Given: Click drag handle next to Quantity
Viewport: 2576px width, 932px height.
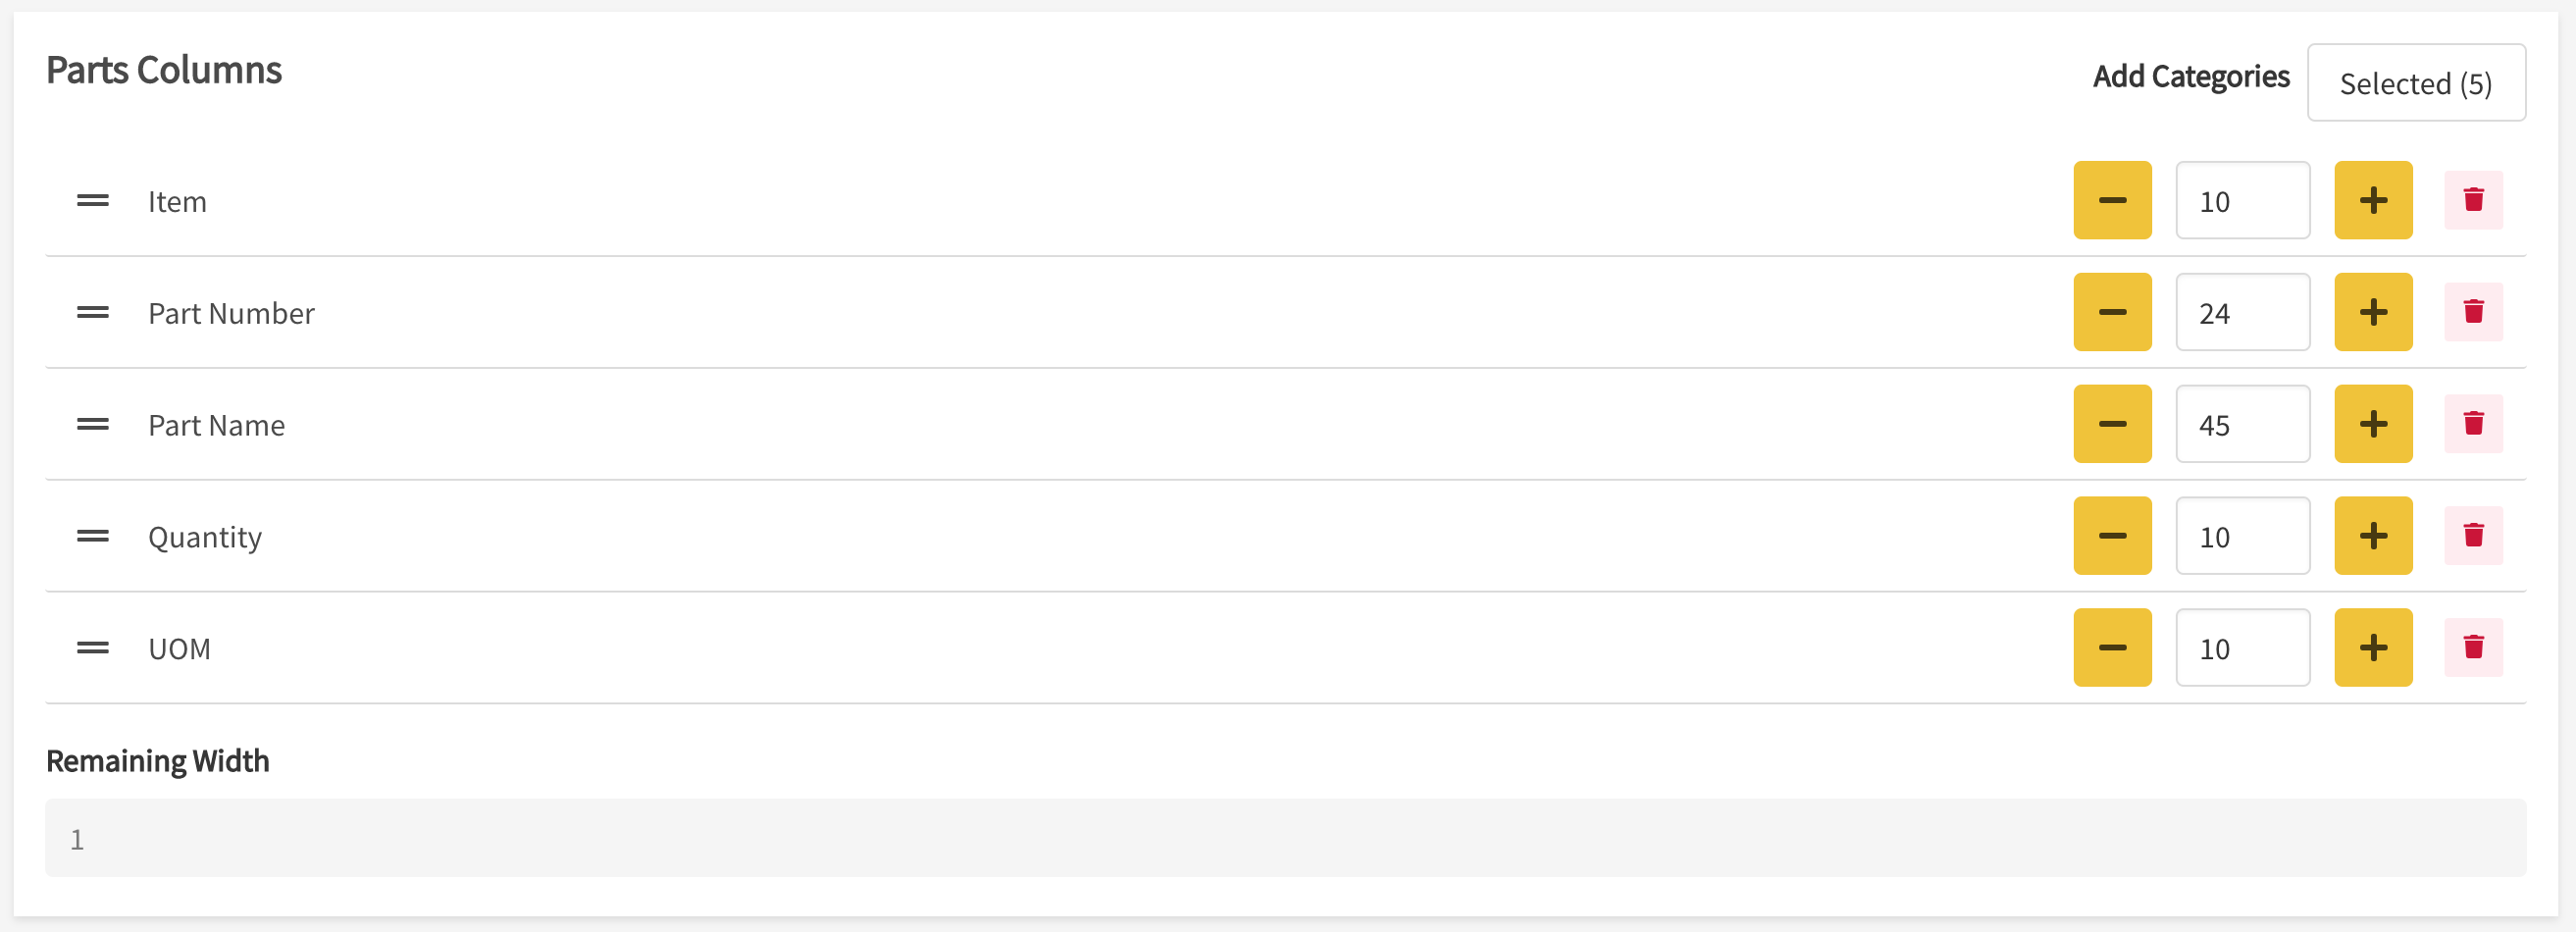Looking at the screenshot, I should (93, 536).
